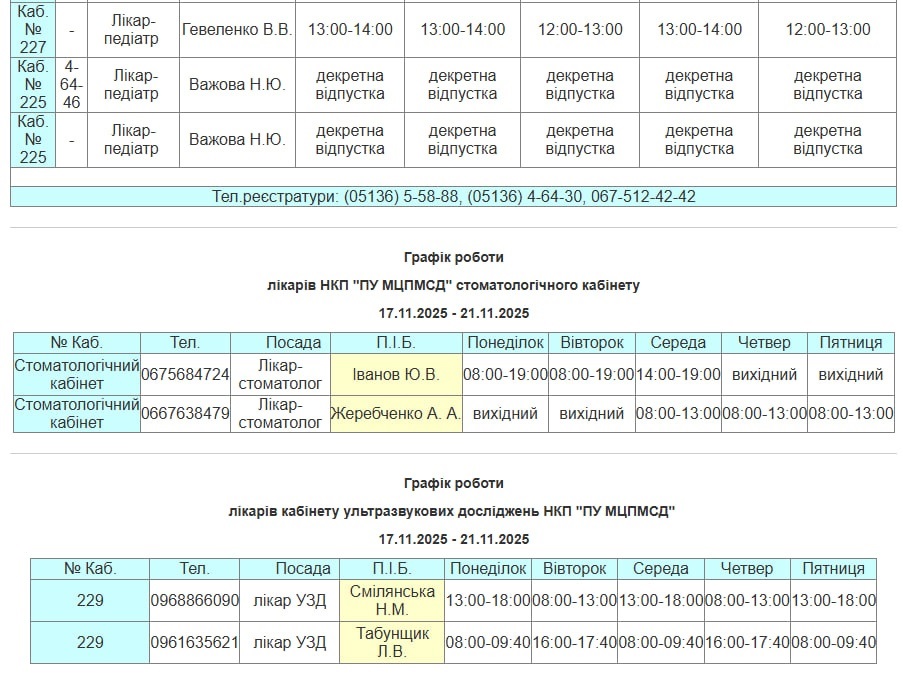Click Іванов's Wednesday 14:00-19:00 time slot
The image size is (903, 677).
pyautogui.click(x=678, y=375)
